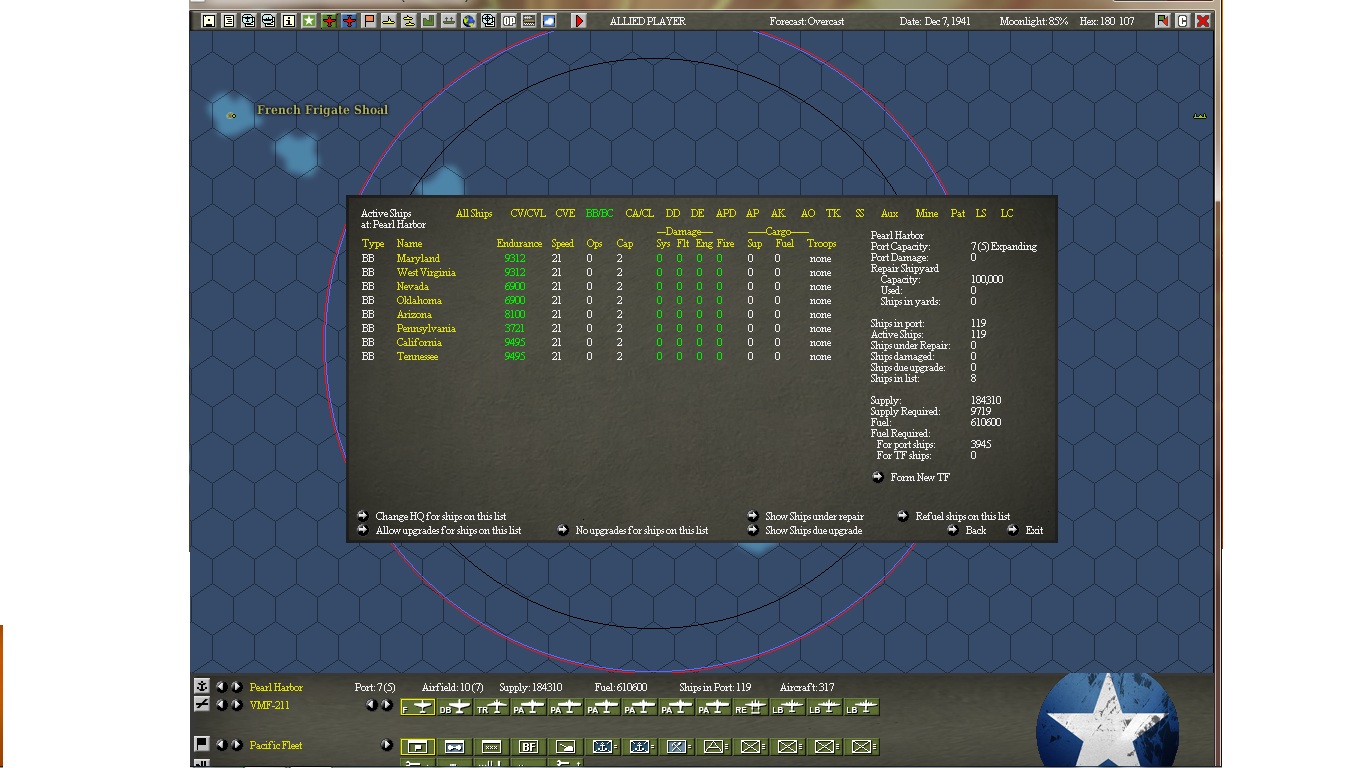Open the battleship West Virginia entry
This screenshot has height=768, width=1366.
pos(426,272)
